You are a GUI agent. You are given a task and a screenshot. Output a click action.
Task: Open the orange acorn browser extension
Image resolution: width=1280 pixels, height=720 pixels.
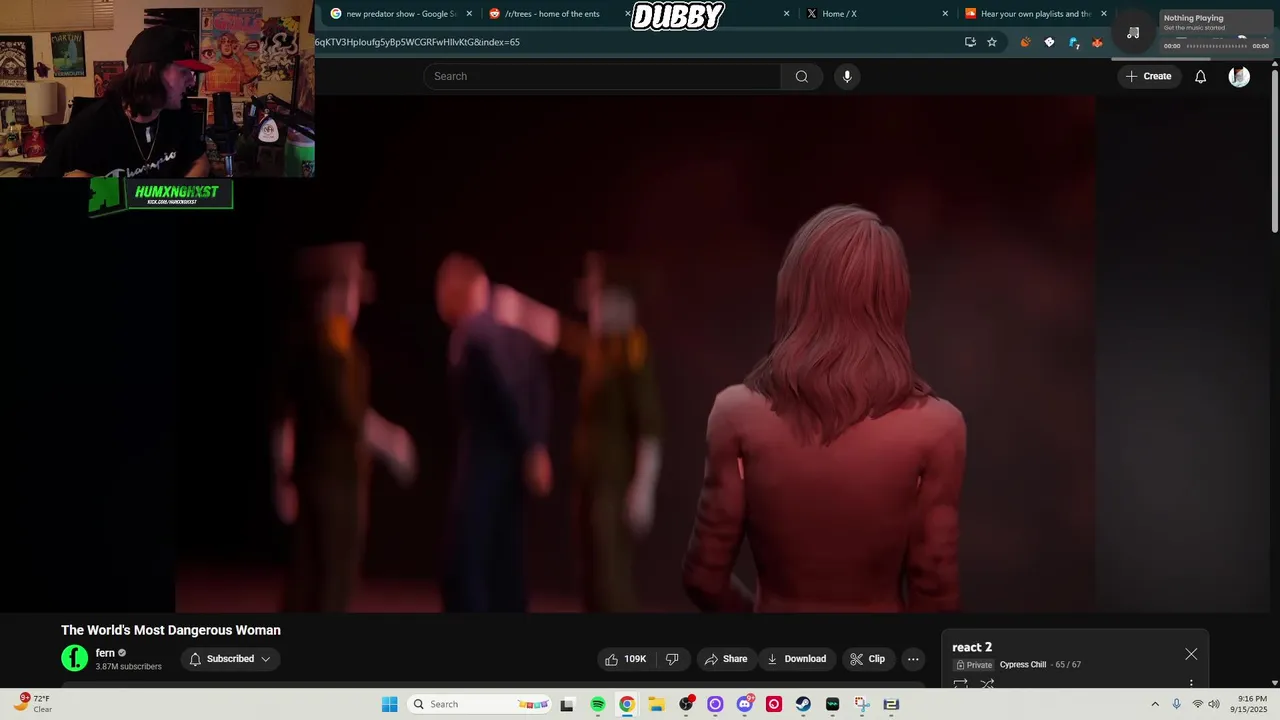[1025, 42]
